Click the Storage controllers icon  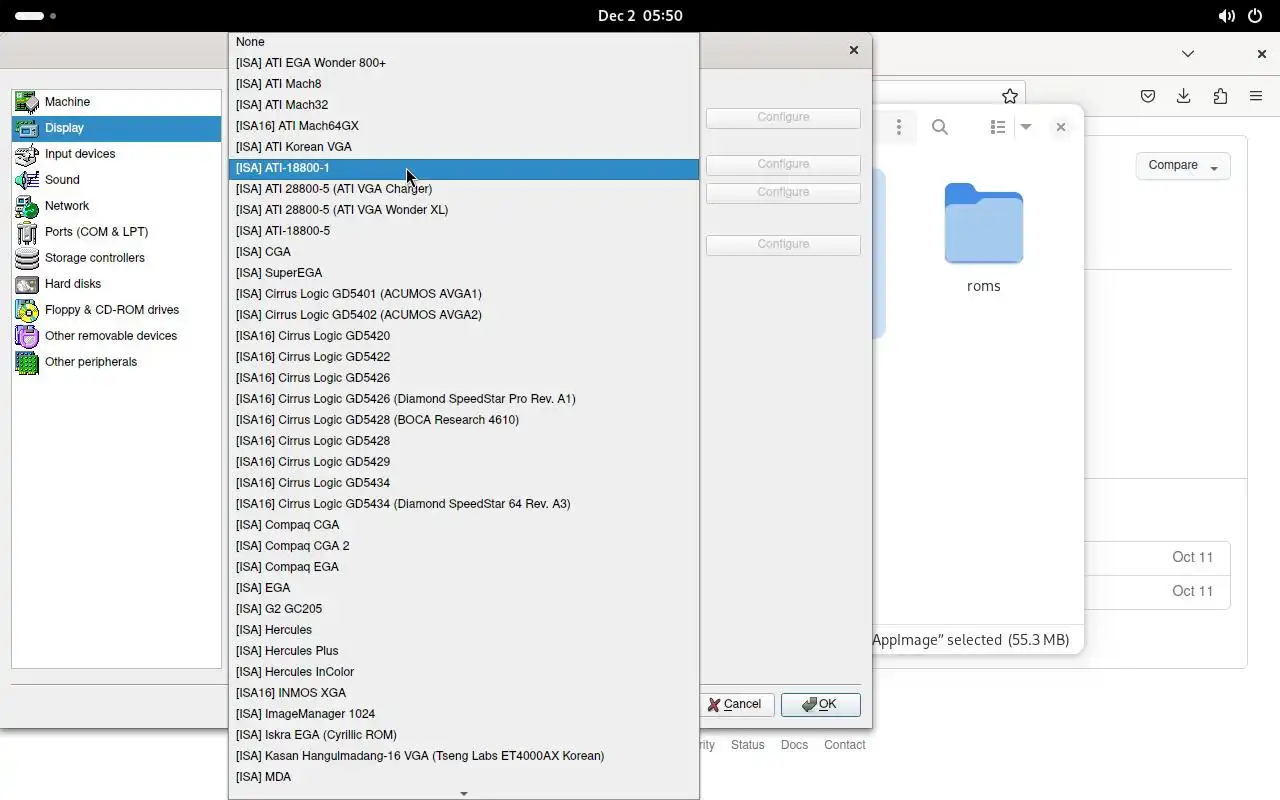[x=27, y=258]
